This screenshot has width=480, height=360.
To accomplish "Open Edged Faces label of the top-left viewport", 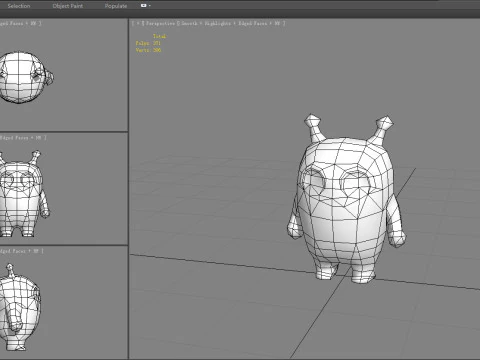I will tap(12, 23).
